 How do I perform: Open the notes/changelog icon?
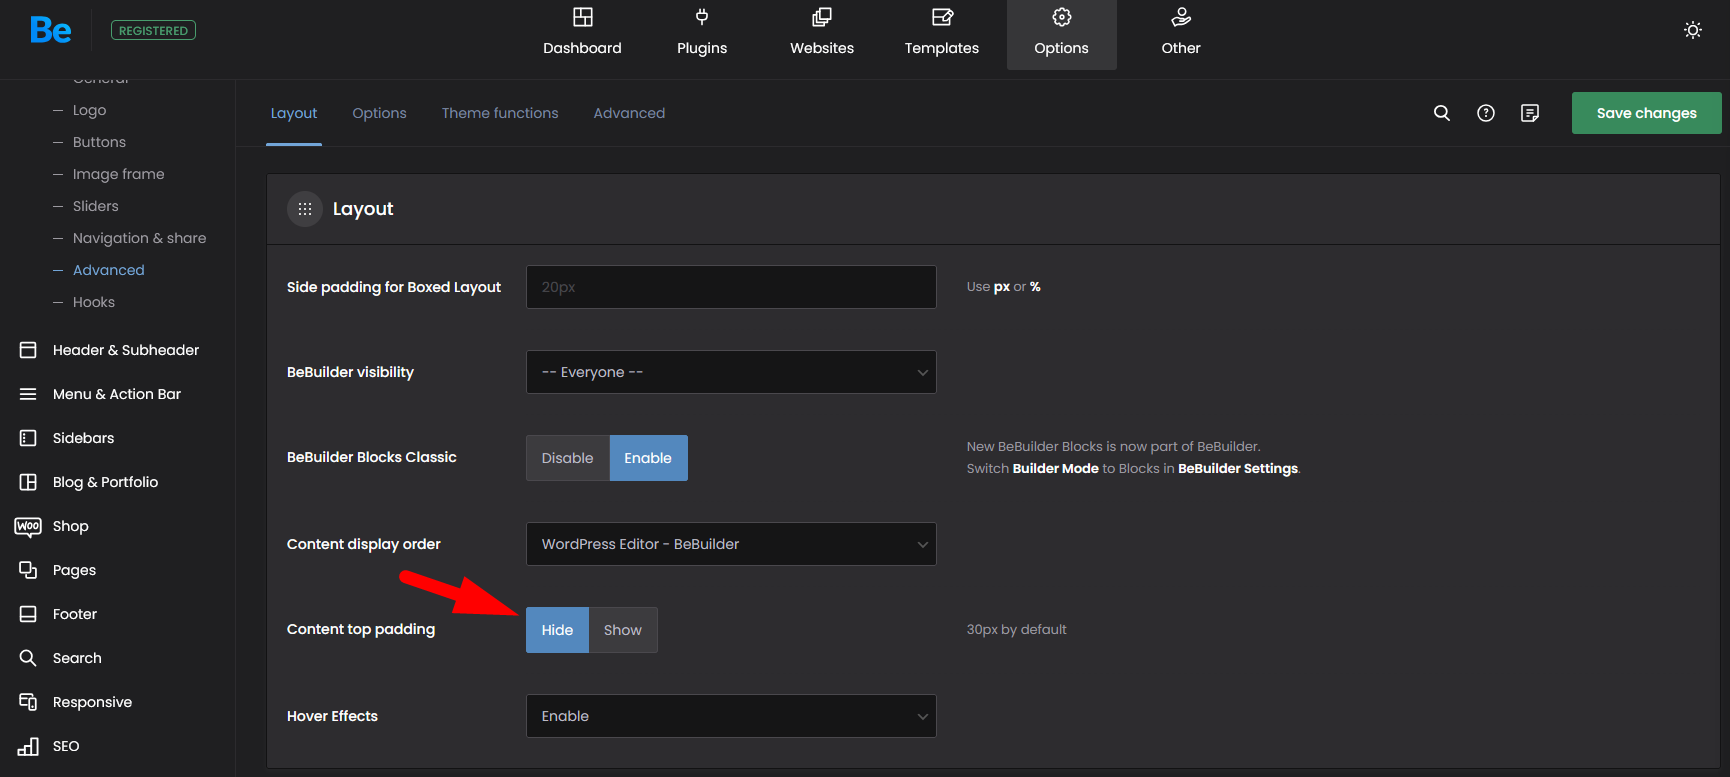click(1530, 113)
